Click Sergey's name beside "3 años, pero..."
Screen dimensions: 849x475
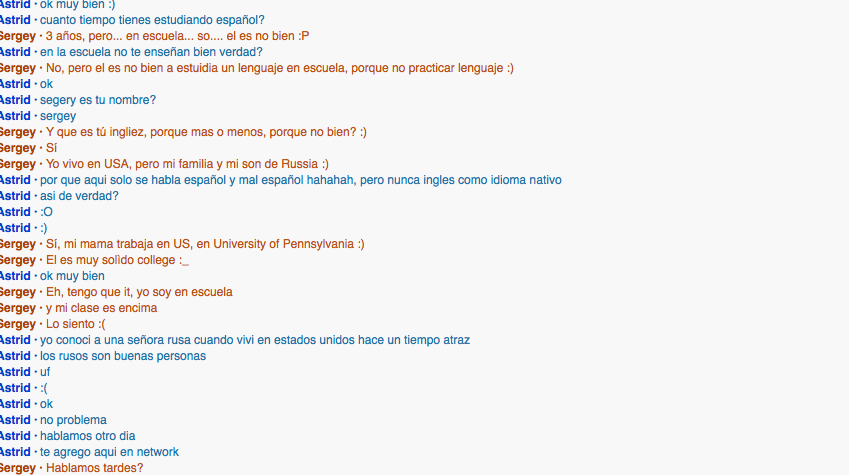[x=17, y=36]
